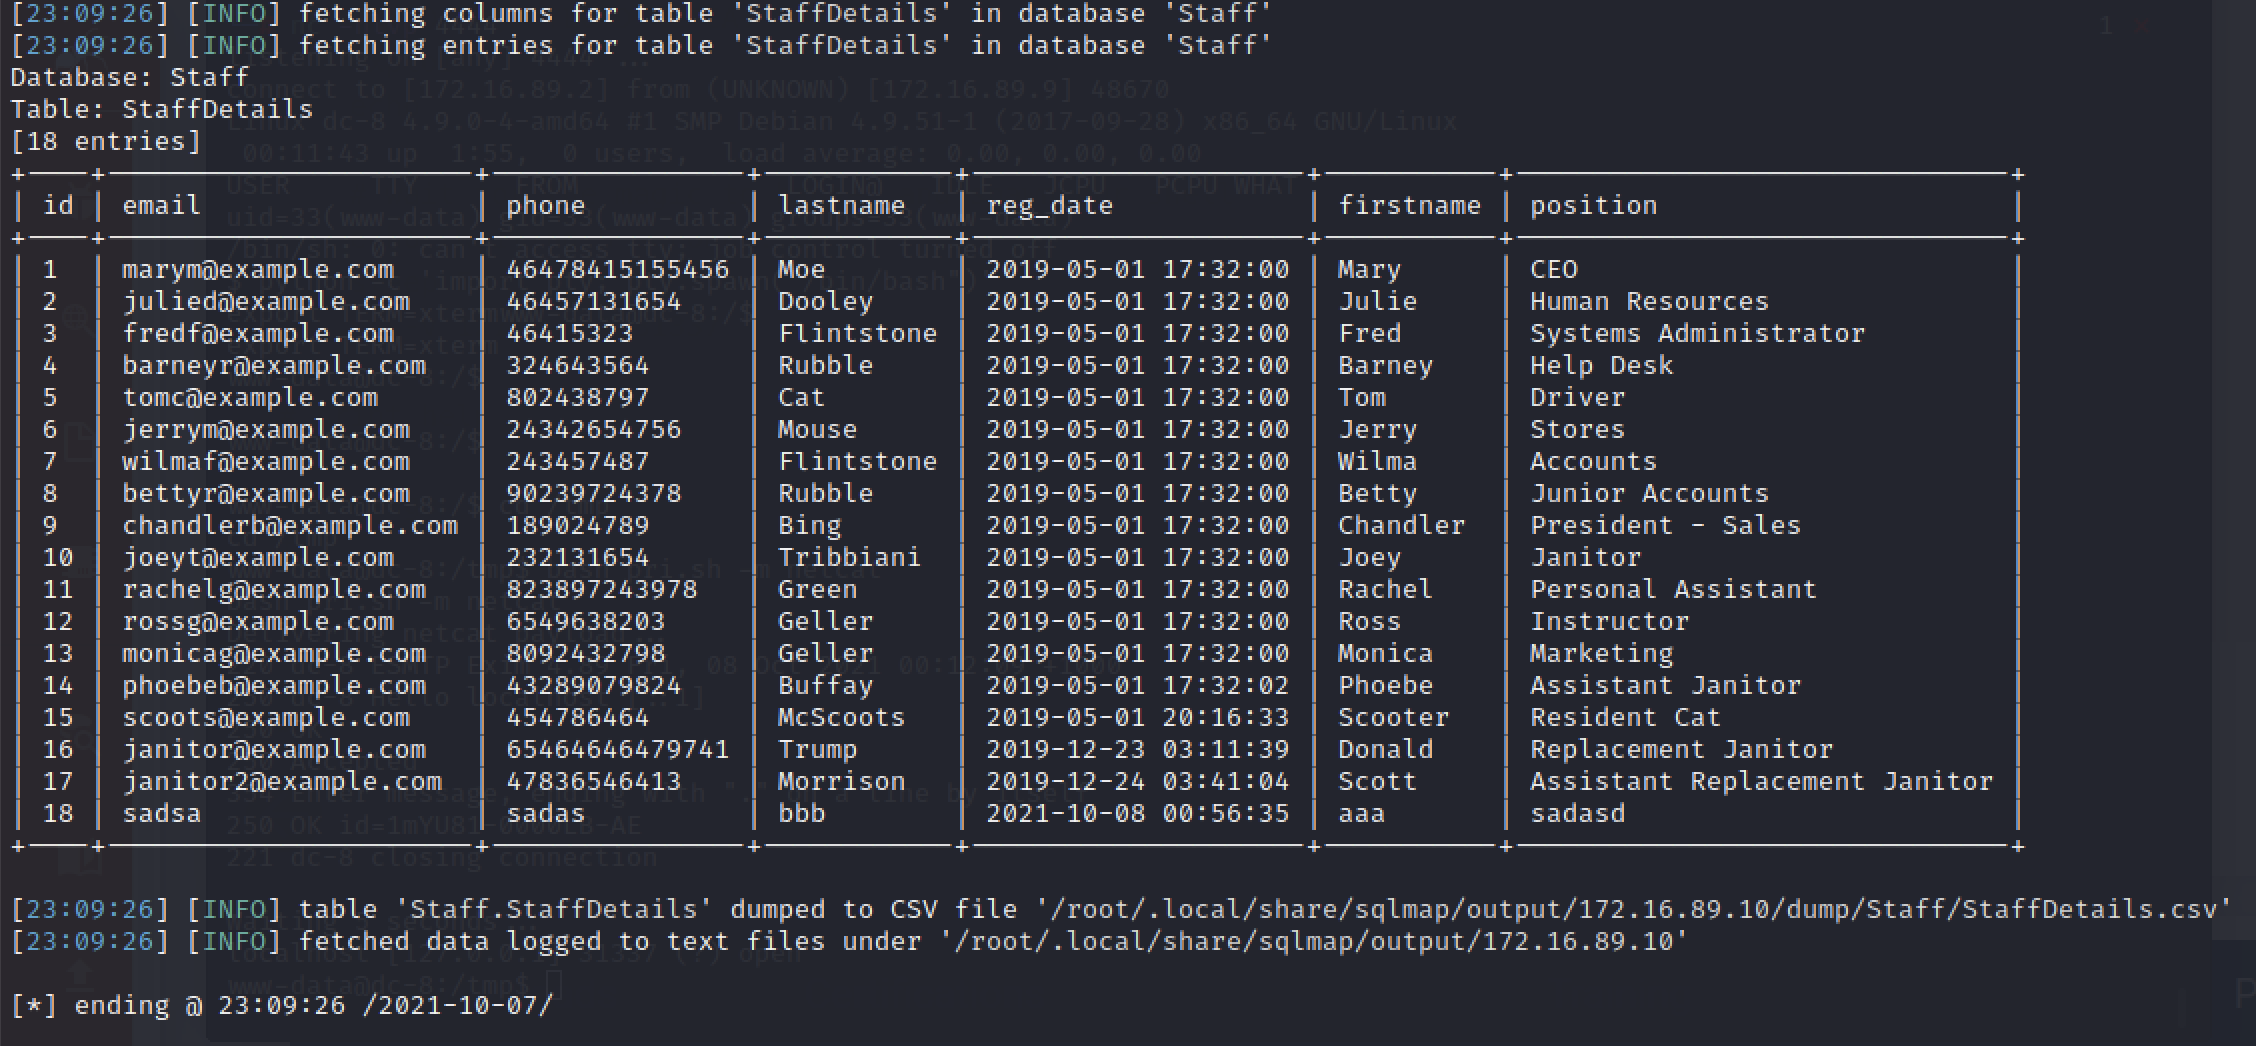2256x1046 pixels.
Task: Select the email jerrym@example.com
Action: click(266, 429)
